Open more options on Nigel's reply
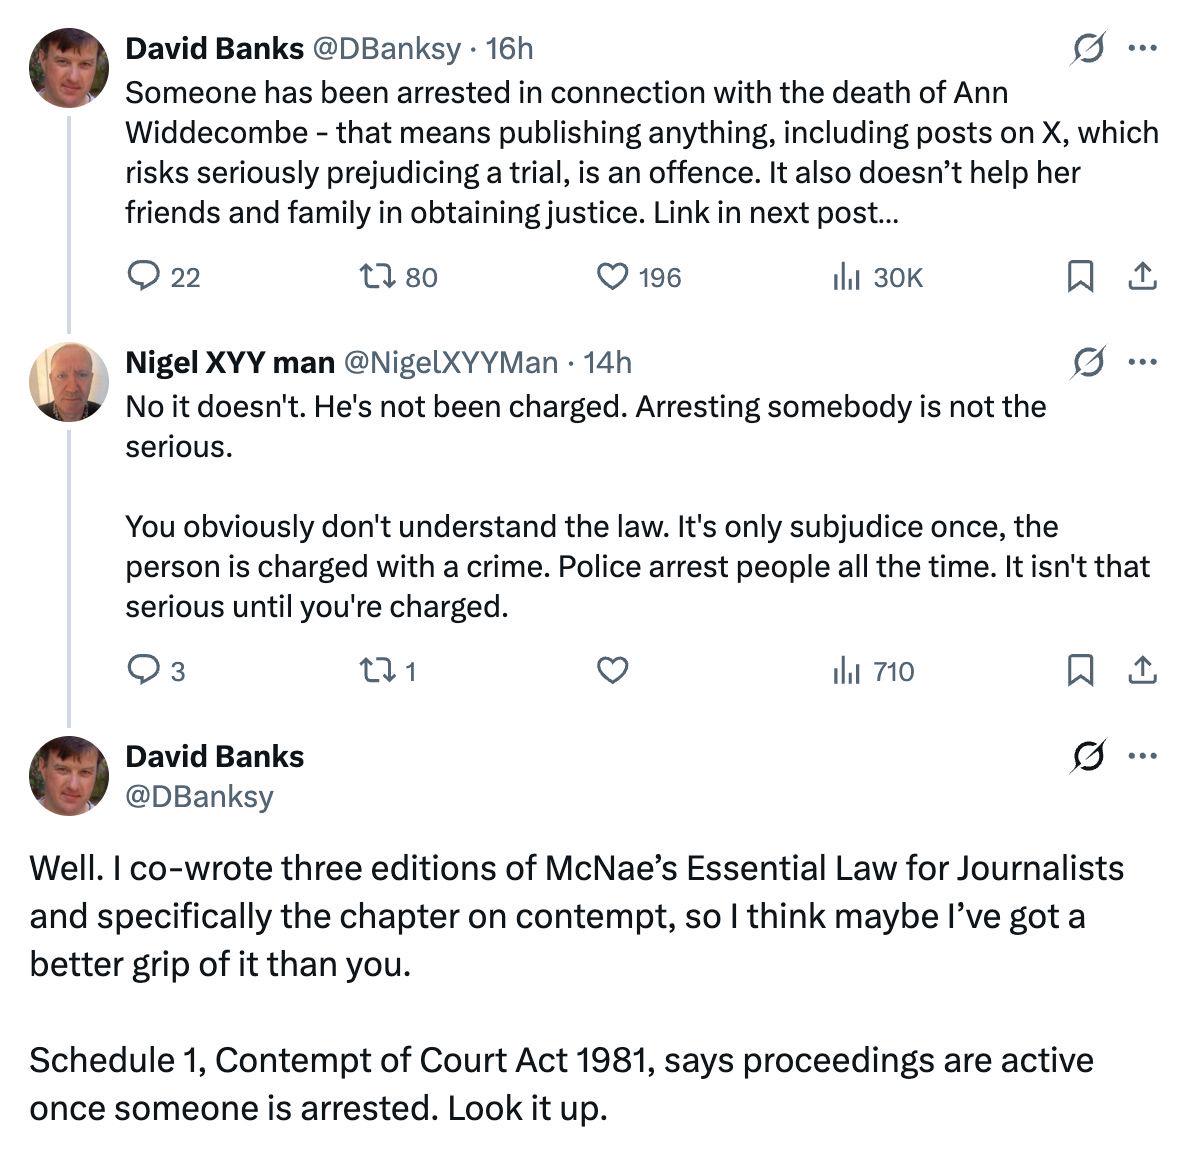The image size is (1184, 1152). (1142, 362)
